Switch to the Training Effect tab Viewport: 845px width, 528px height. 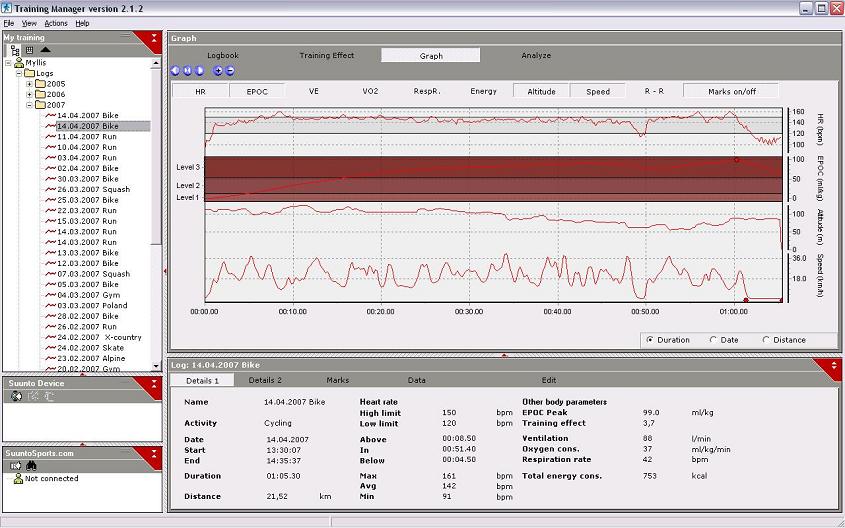click(x=327, y=56)
